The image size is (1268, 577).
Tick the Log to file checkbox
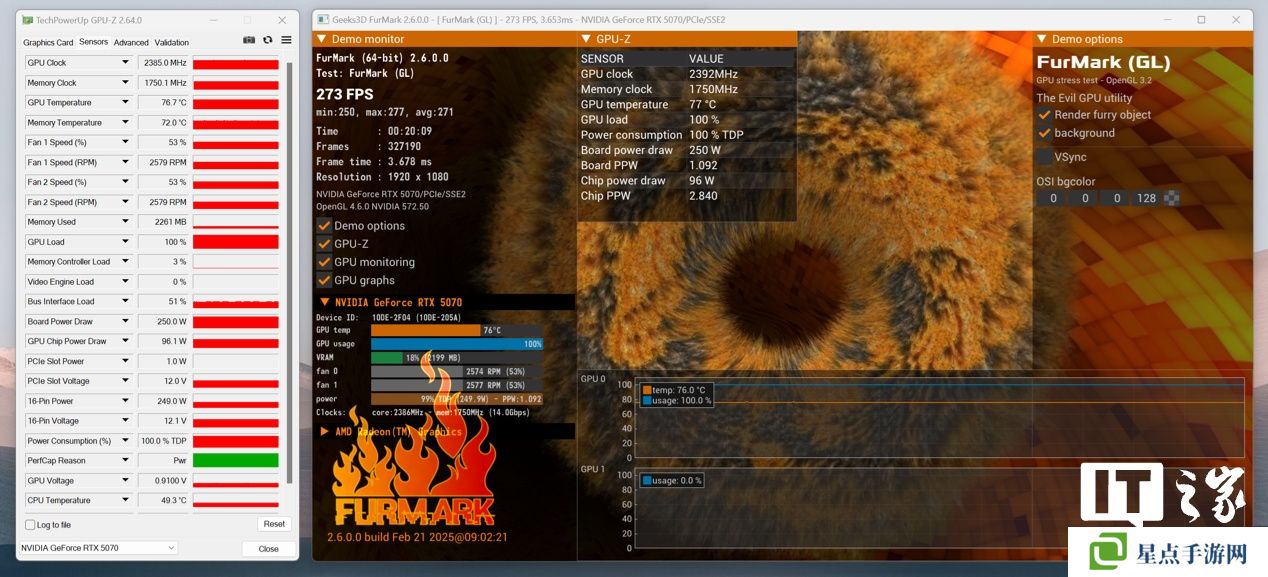coord(30,525)
